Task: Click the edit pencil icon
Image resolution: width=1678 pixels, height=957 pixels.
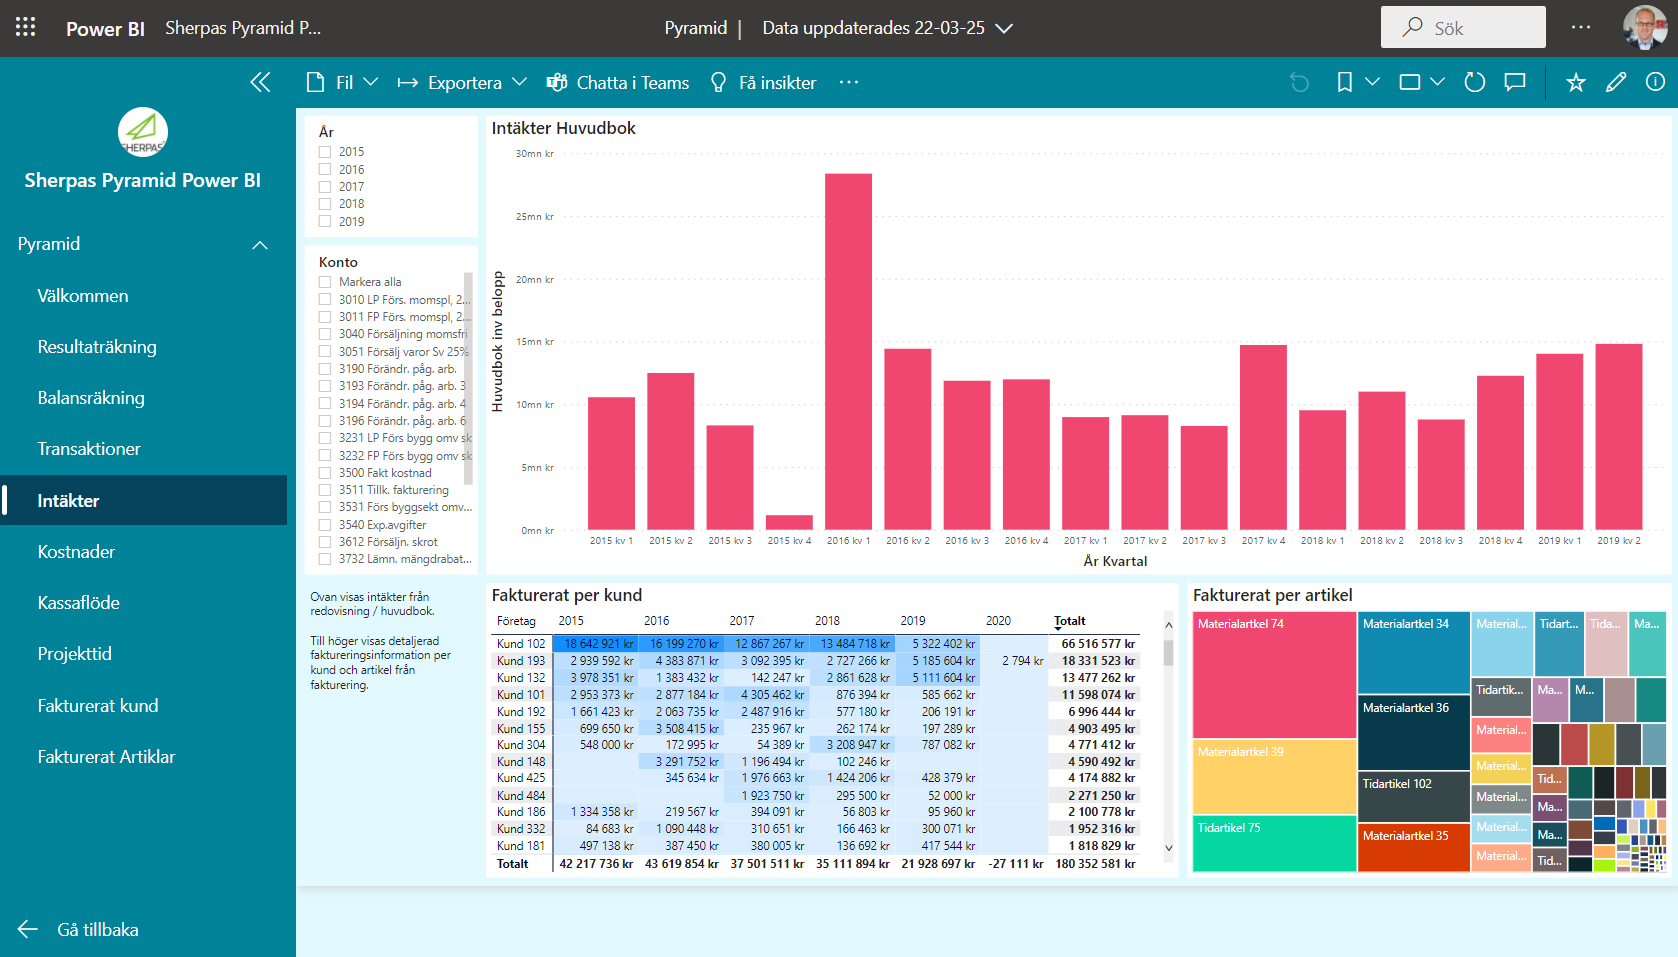Action: click(x=1616, y=82)
